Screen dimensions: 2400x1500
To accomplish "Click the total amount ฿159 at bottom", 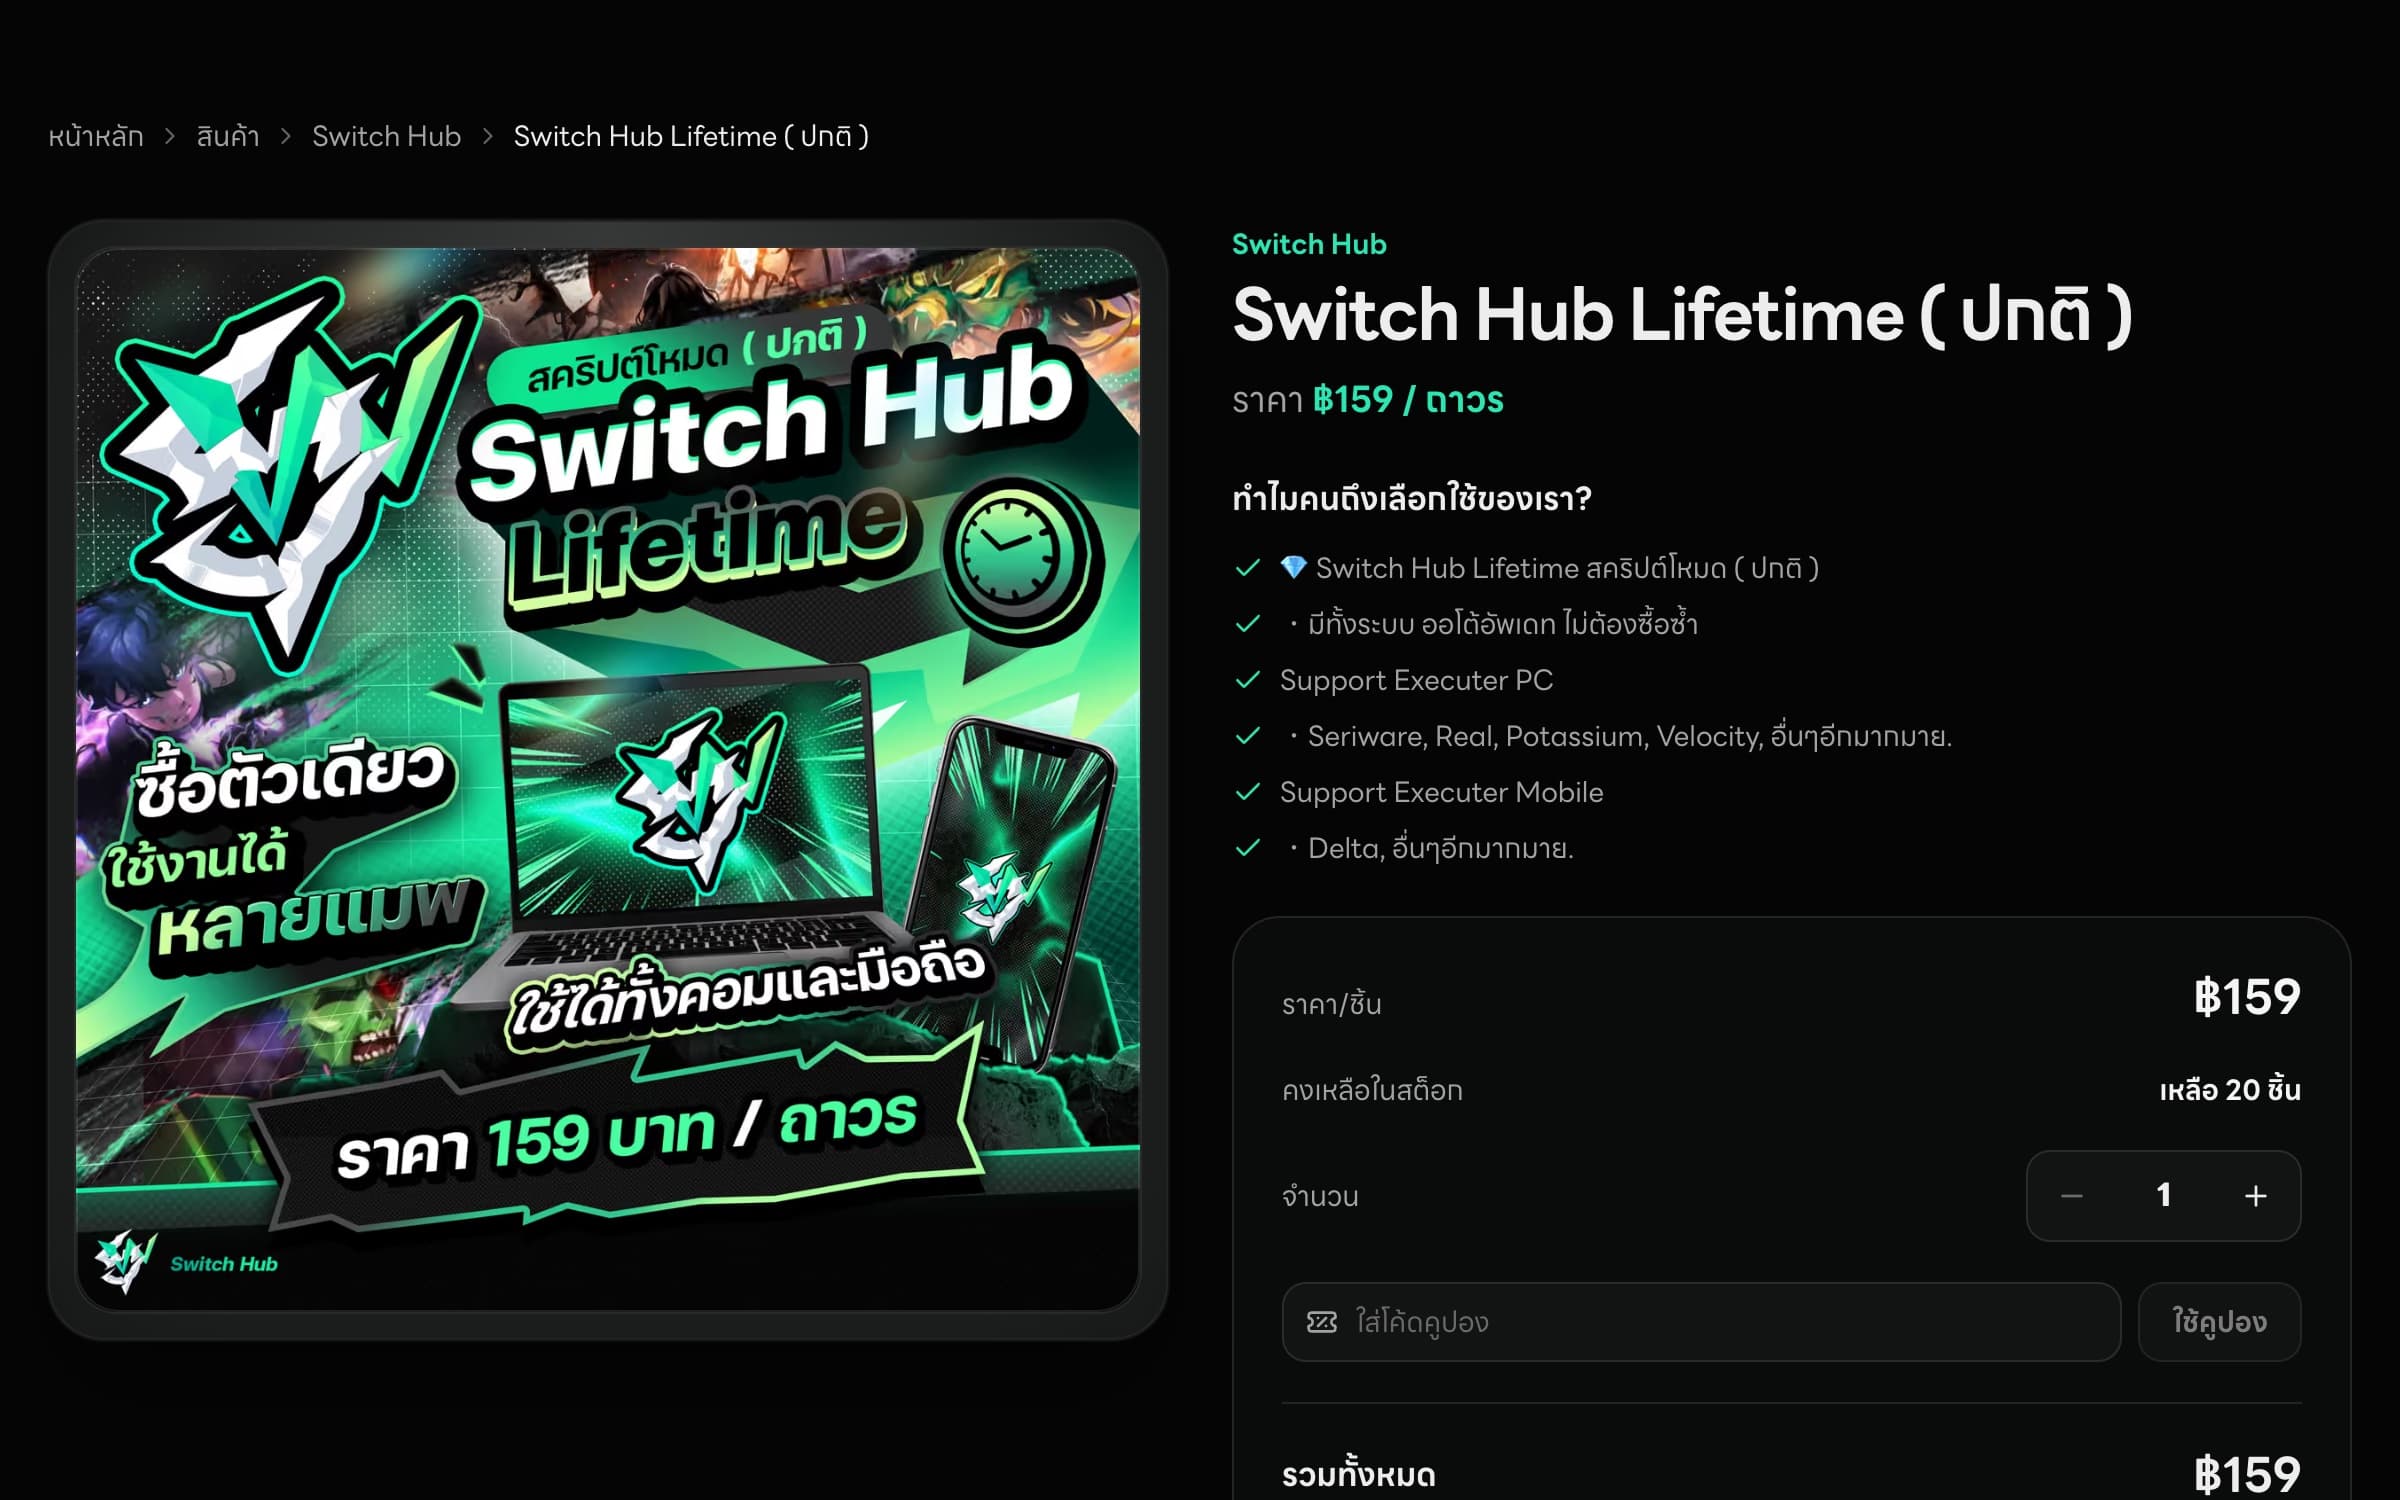I will (x=2247, y=1475).
